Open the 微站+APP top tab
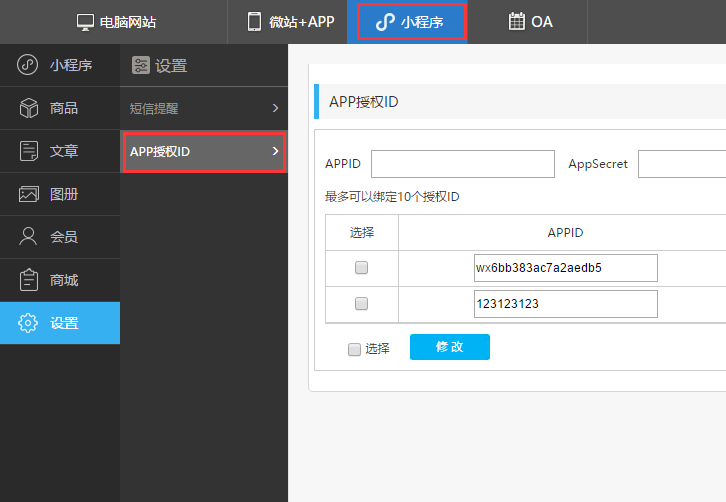The image size is (726, 502). (290, 22)
